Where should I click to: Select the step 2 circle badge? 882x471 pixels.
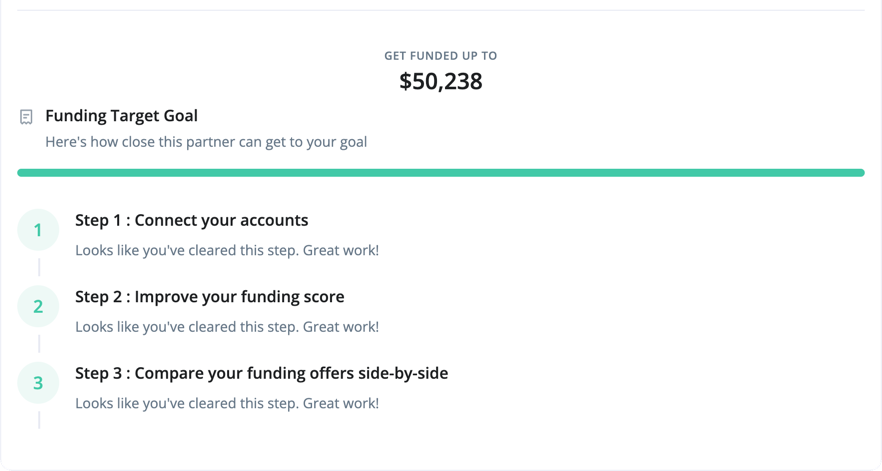click(x=38, y=306)
